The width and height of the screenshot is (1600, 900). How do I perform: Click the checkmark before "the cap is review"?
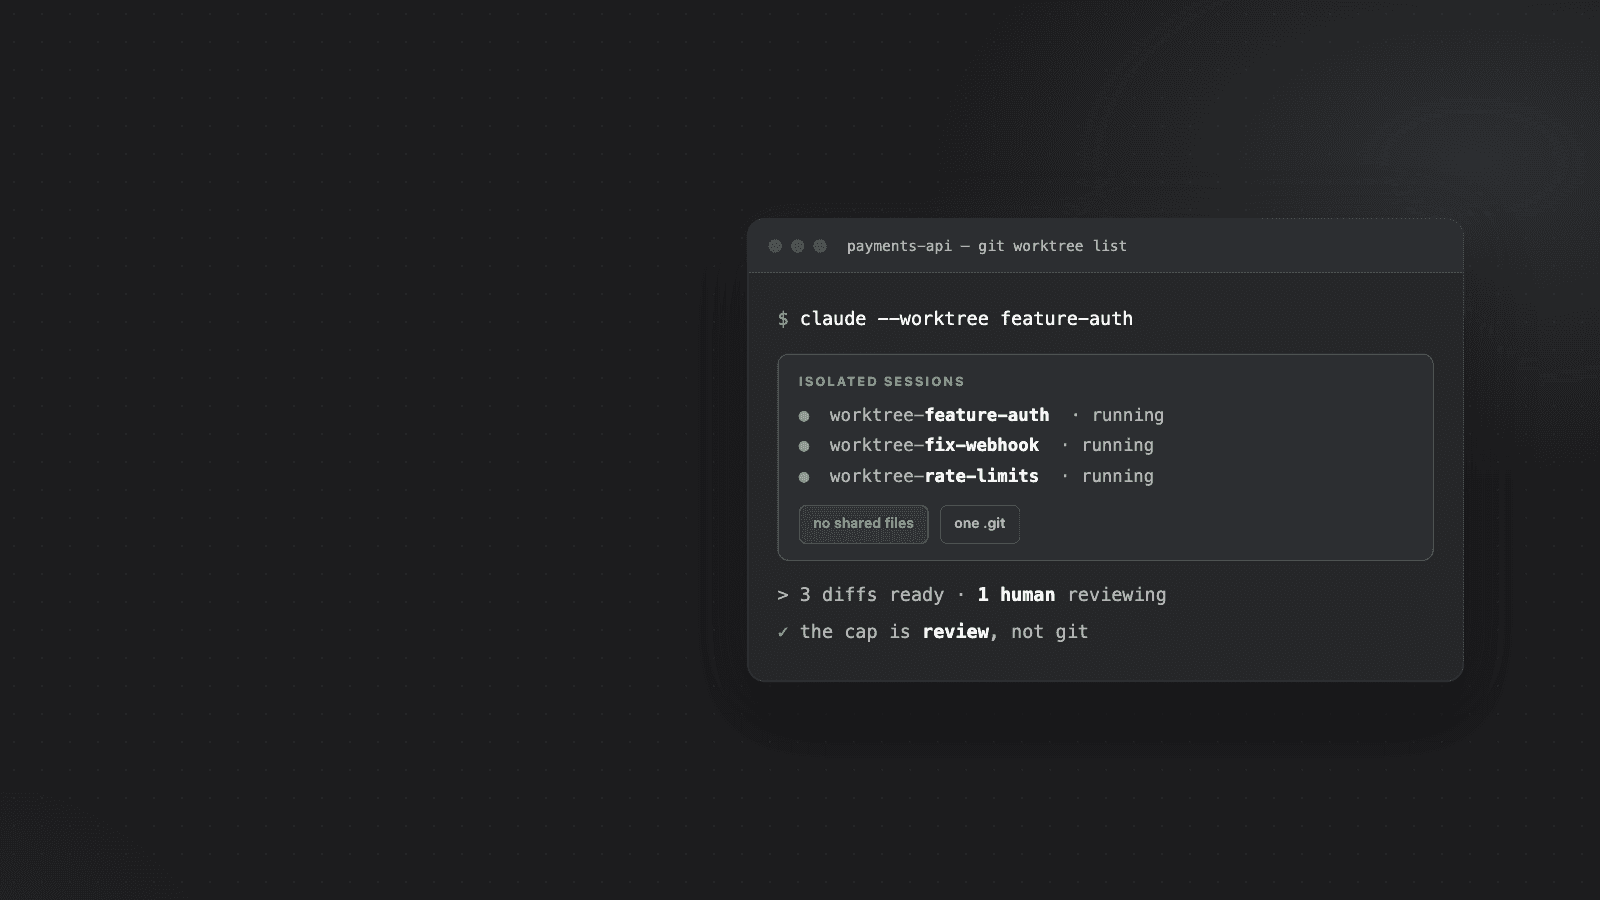tap(783, 632)
